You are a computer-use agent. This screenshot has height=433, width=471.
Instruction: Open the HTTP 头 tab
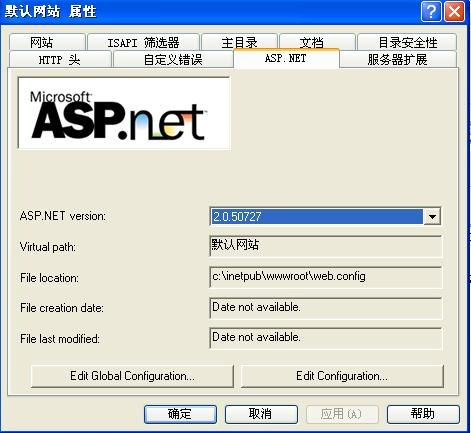60,60
